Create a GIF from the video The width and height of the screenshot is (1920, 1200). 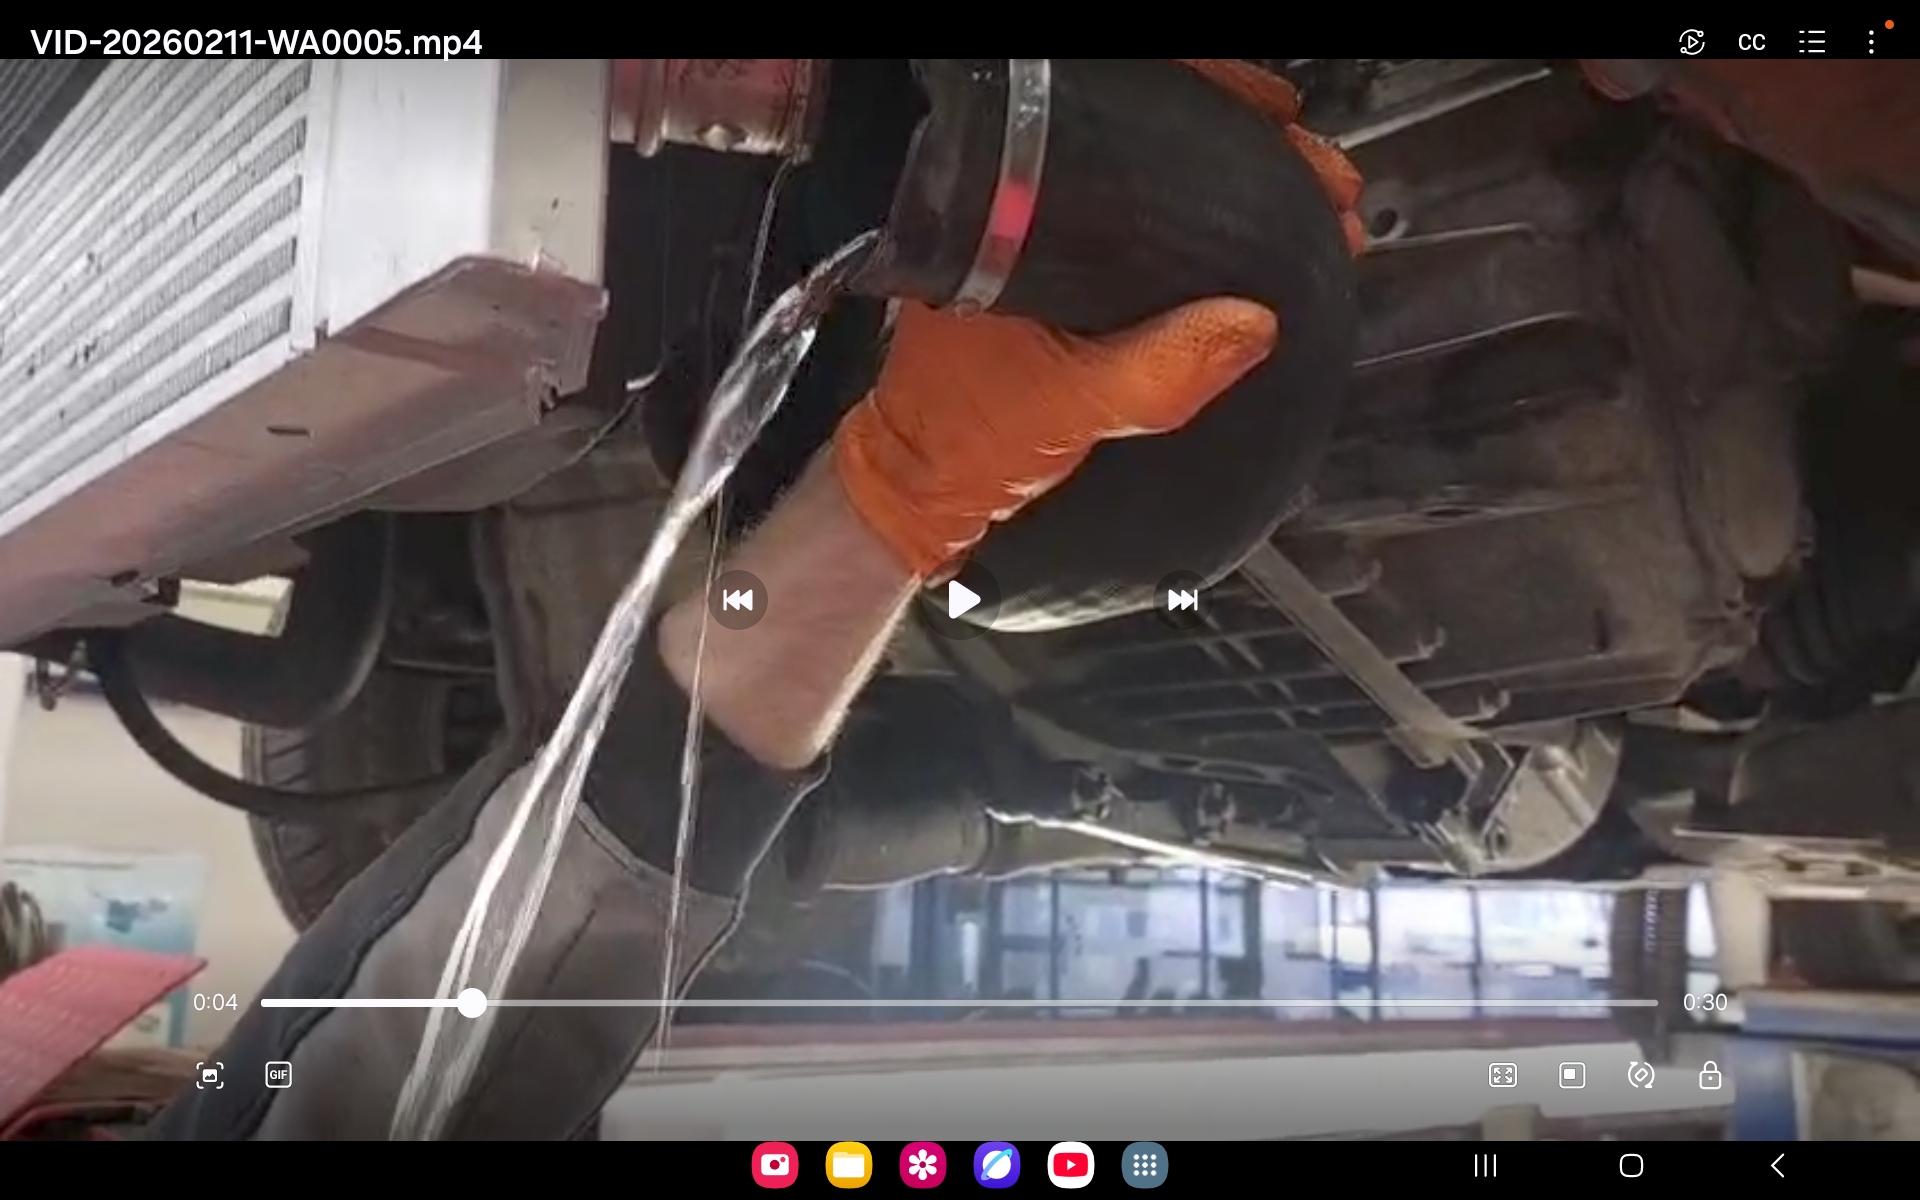click(x=278, y=1075)
